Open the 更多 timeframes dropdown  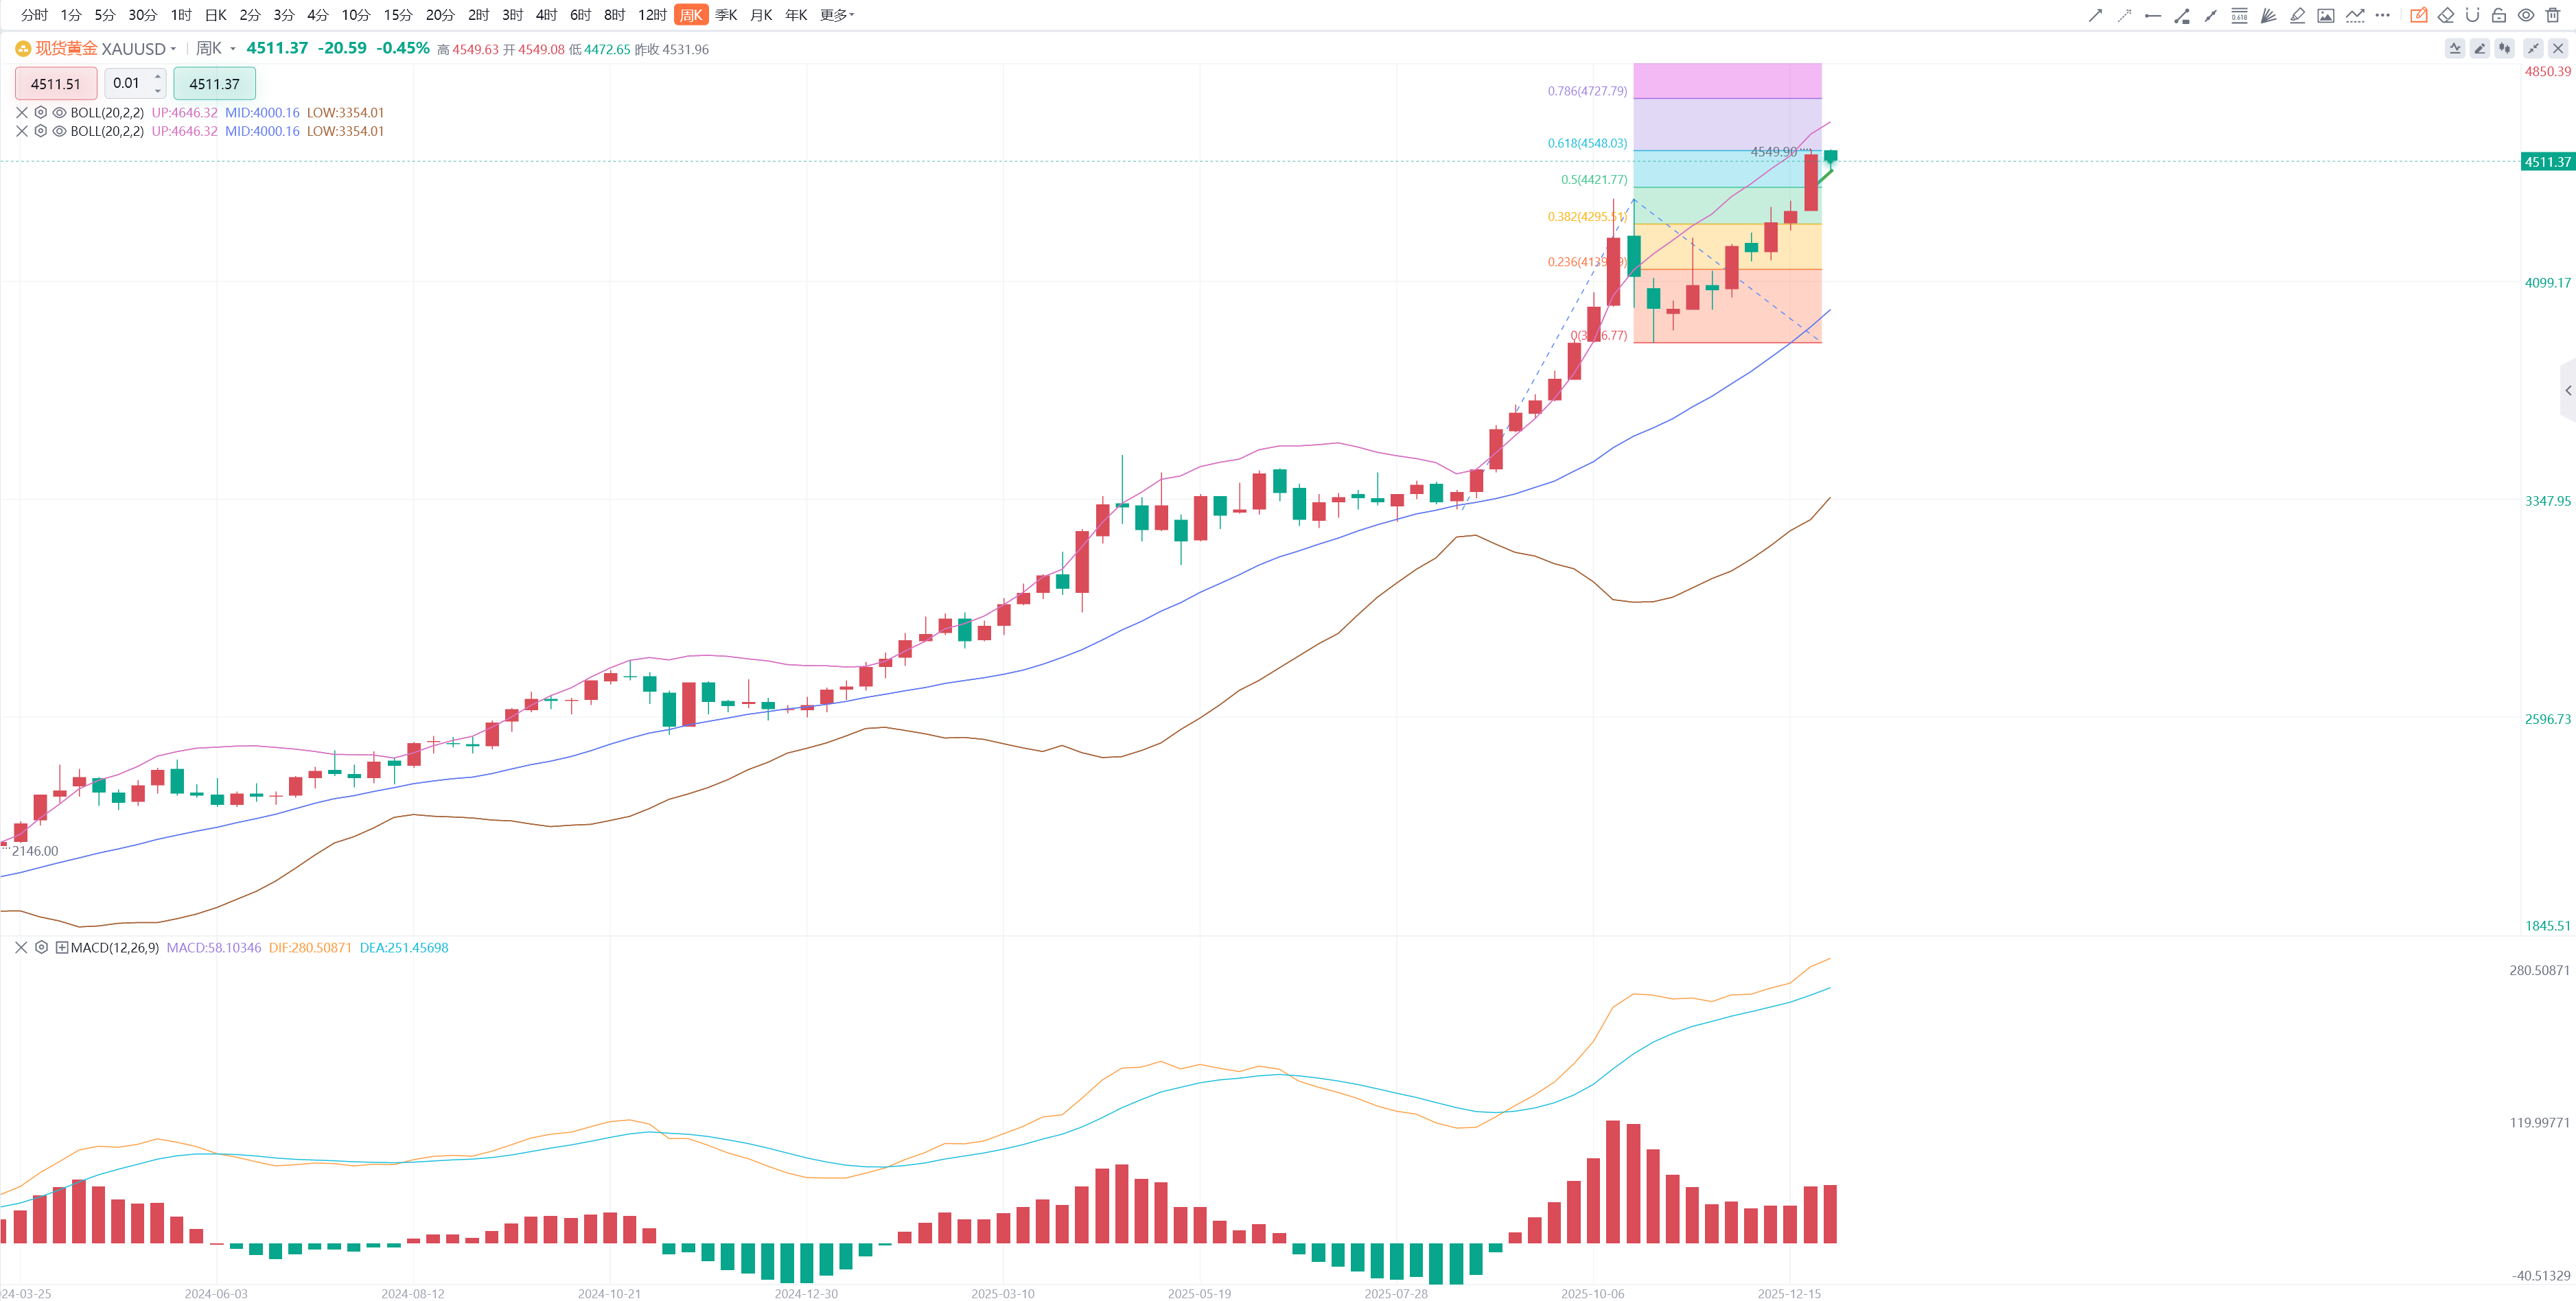tap(836, 15)
